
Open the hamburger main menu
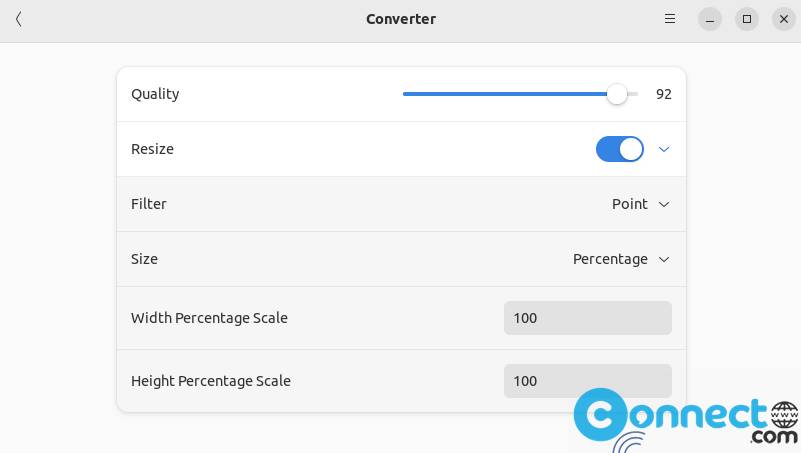670,19
